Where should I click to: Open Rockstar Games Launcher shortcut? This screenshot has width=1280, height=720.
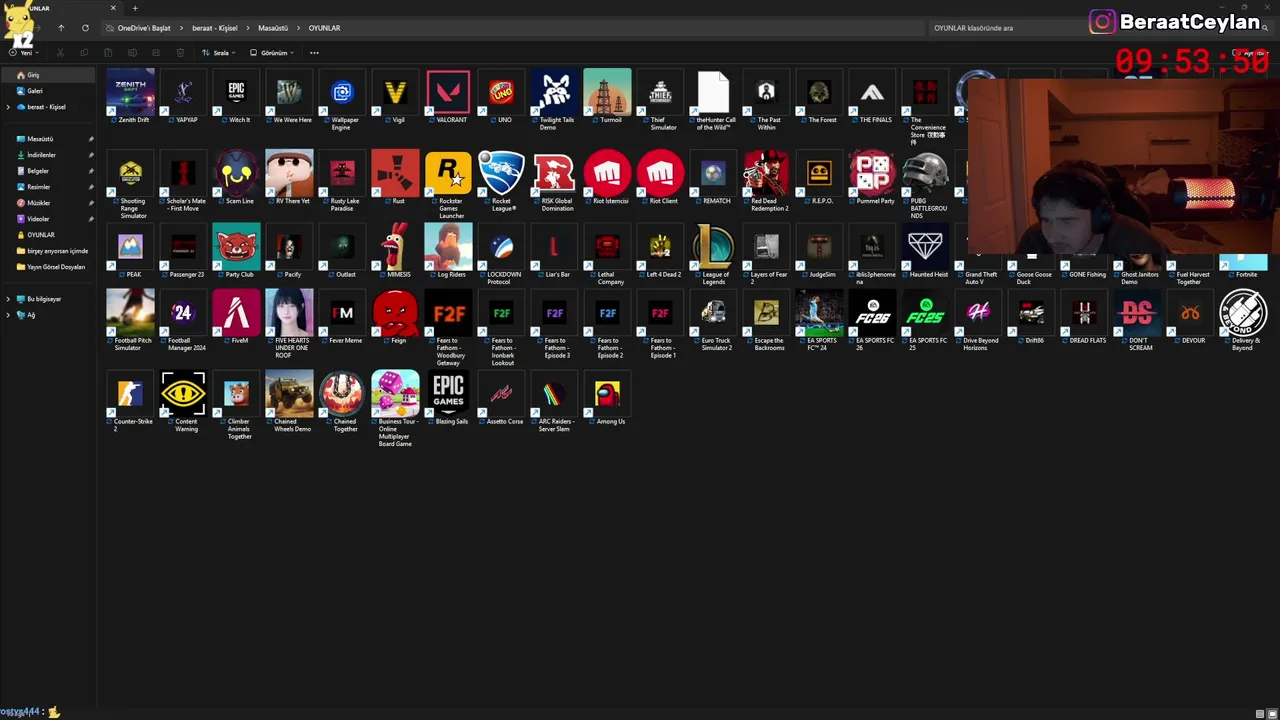click(448, 185)
